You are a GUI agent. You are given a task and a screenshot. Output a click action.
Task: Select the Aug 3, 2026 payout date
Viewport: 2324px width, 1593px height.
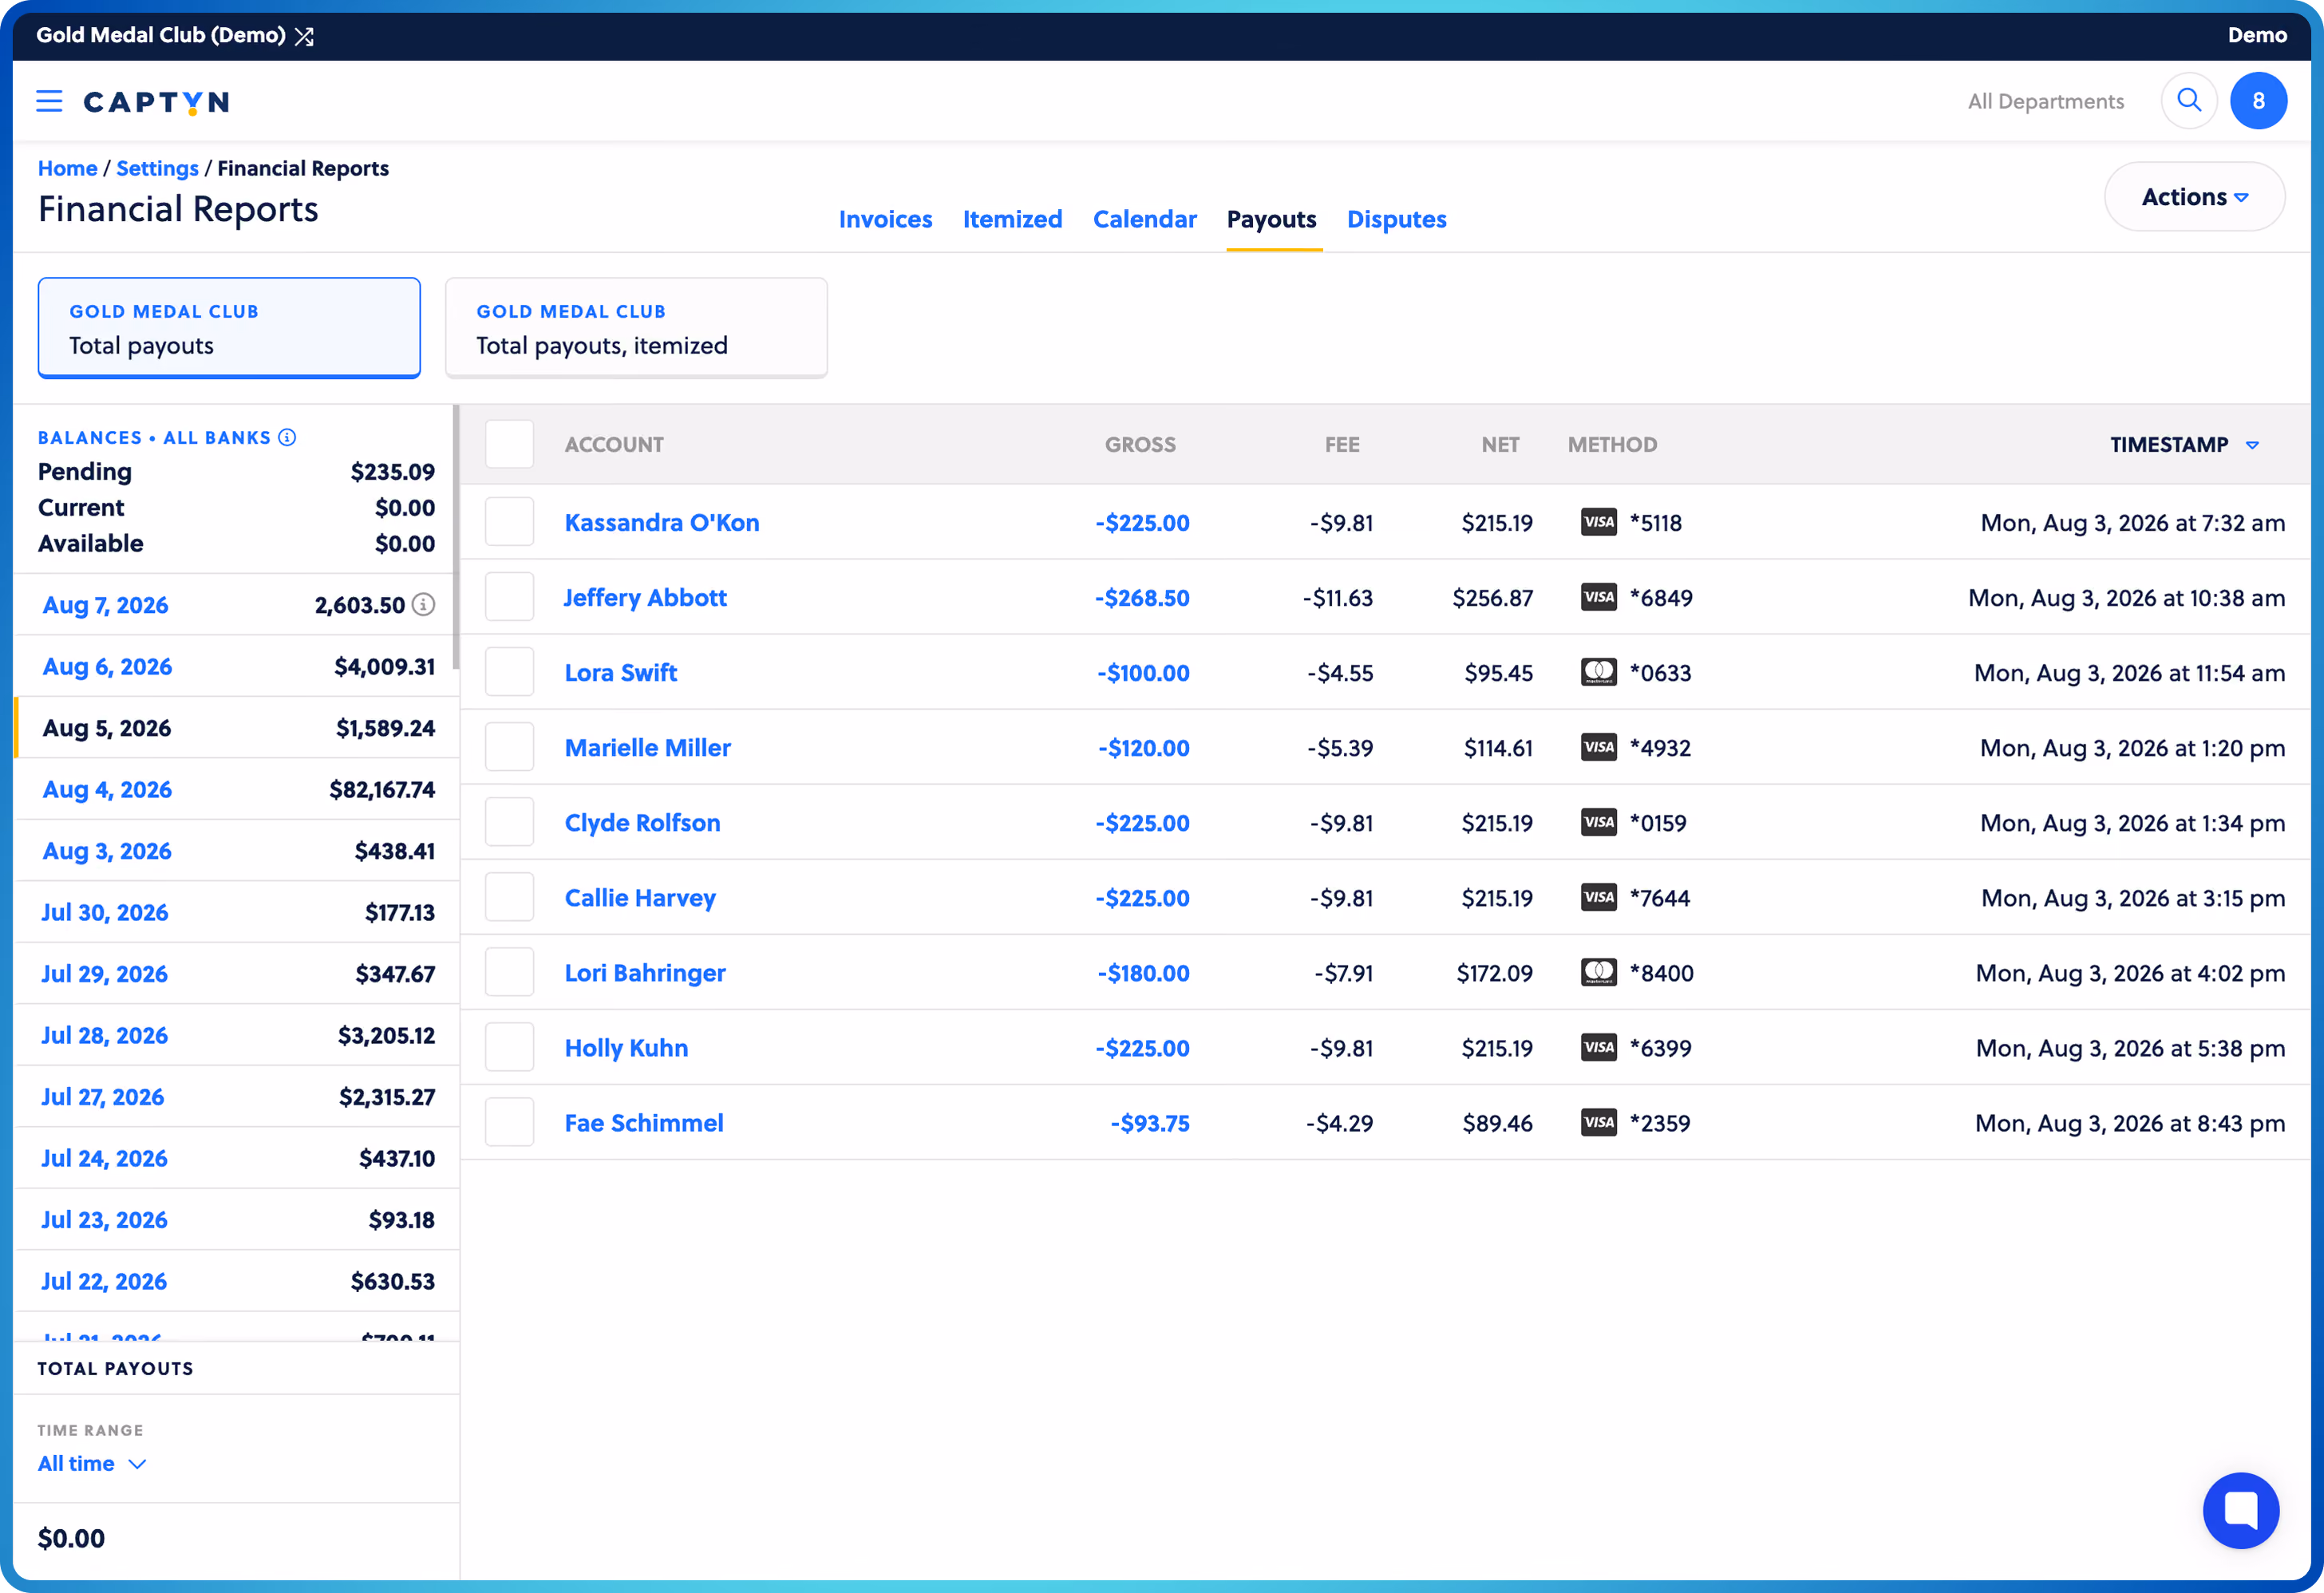[107, 851]
